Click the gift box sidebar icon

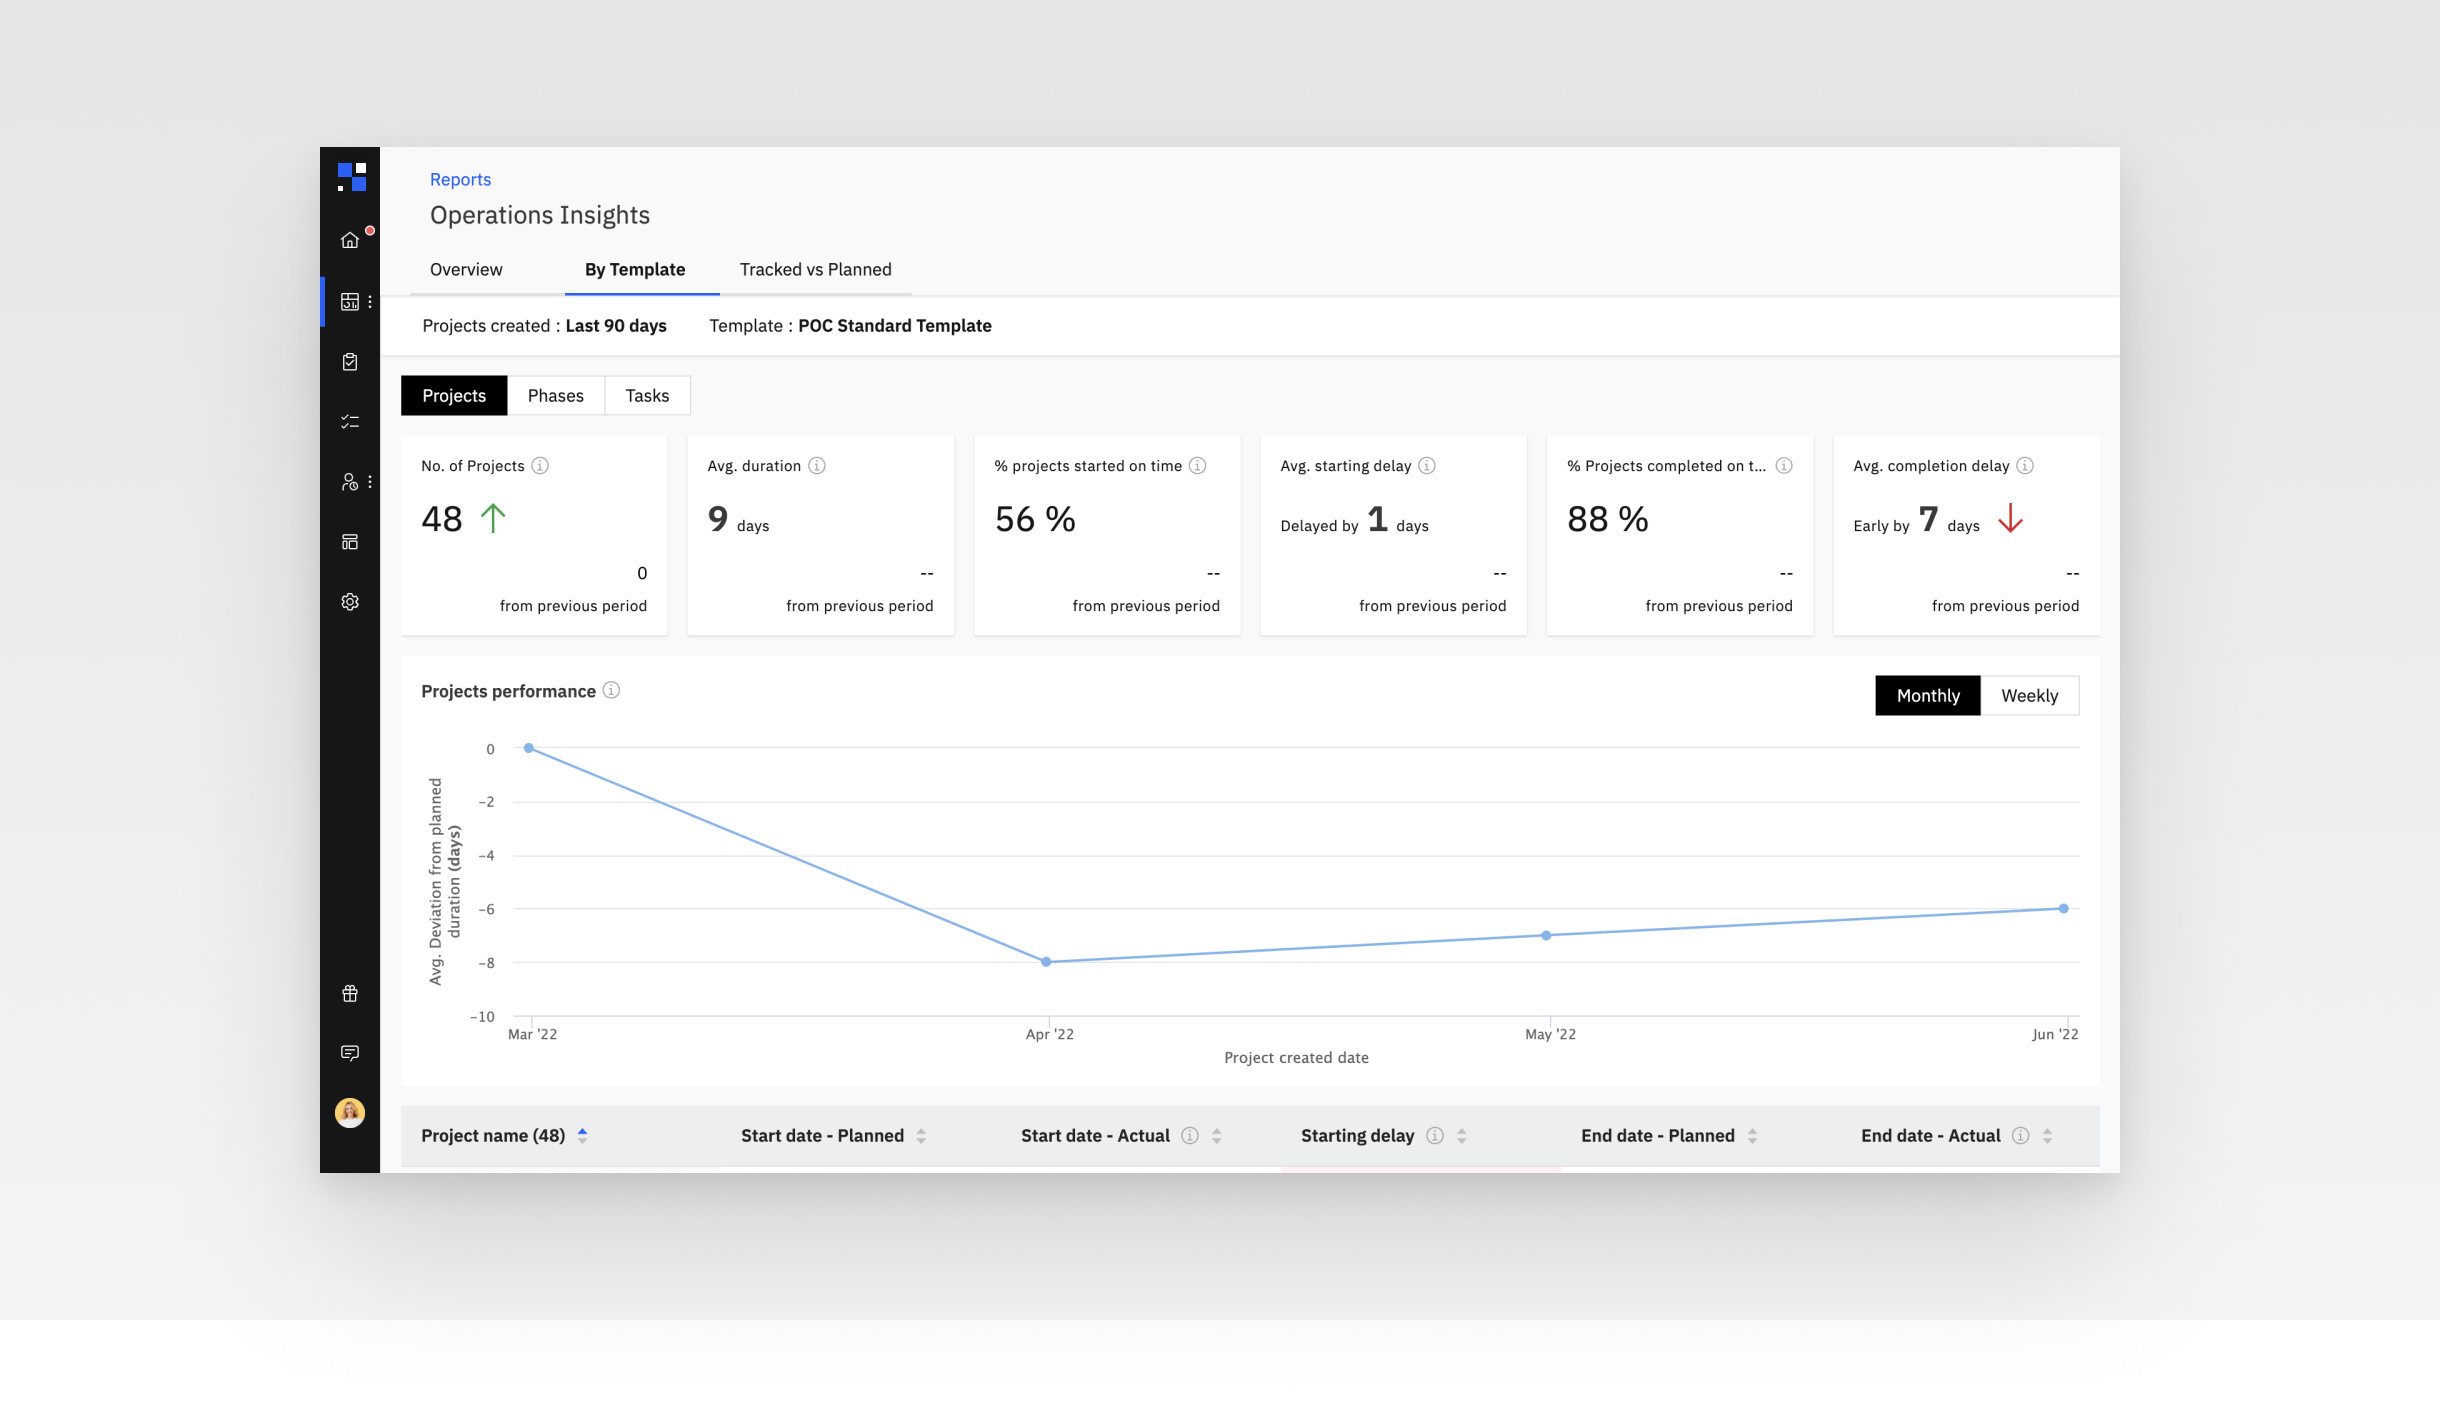[x=349, y=993]
